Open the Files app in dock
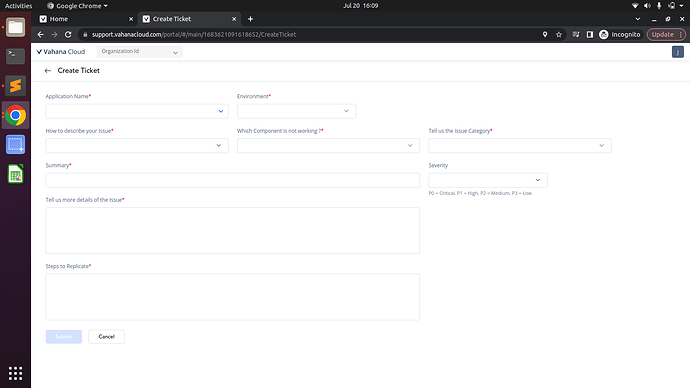This screenshot has height=388, width=690. click(15, 27)
